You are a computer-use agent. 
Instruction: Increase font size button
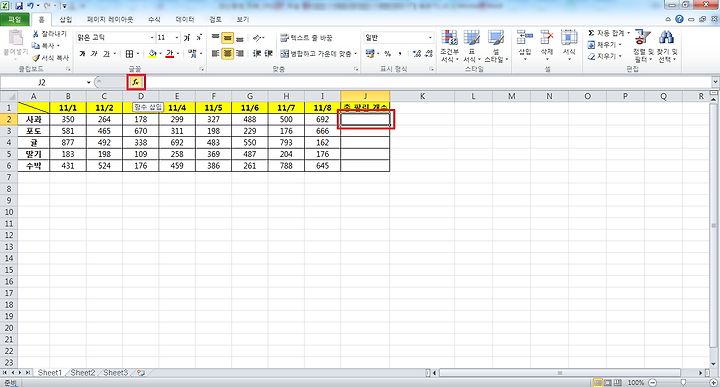(187, 38)
